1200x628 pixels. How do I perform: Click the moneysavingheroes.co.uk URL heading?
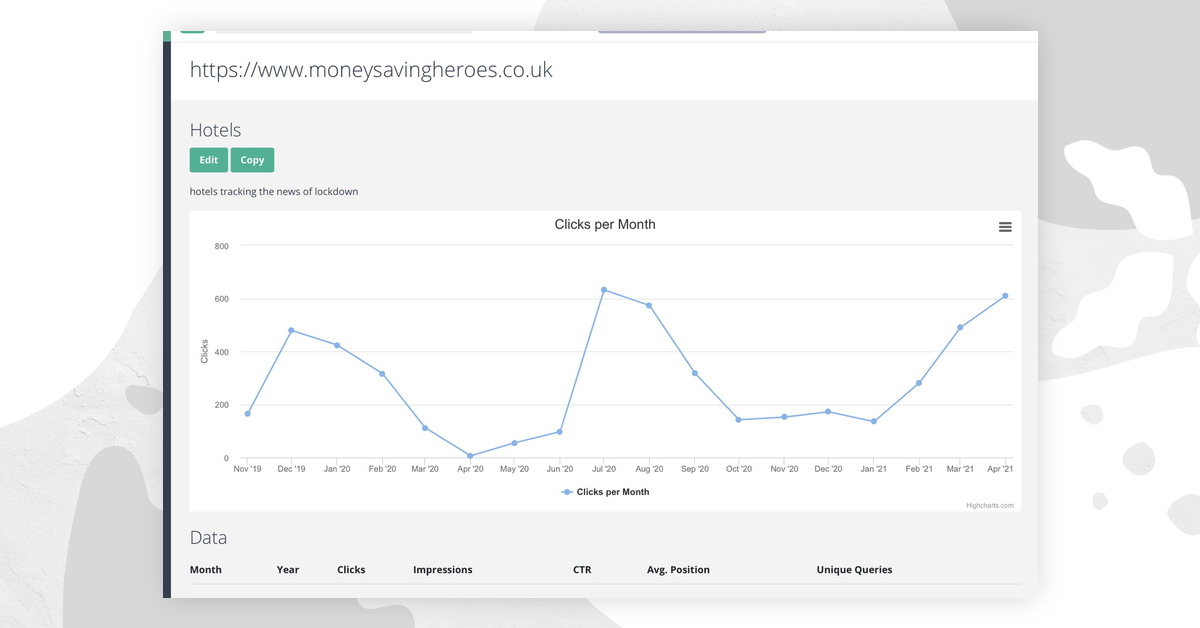point(371,70)
